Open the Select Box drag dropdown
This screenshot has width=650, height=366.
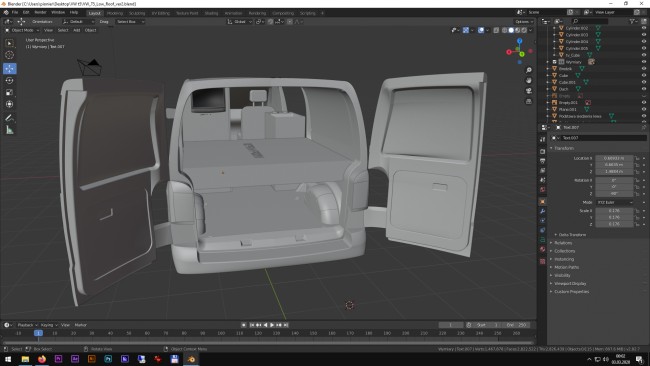point(130,22)
